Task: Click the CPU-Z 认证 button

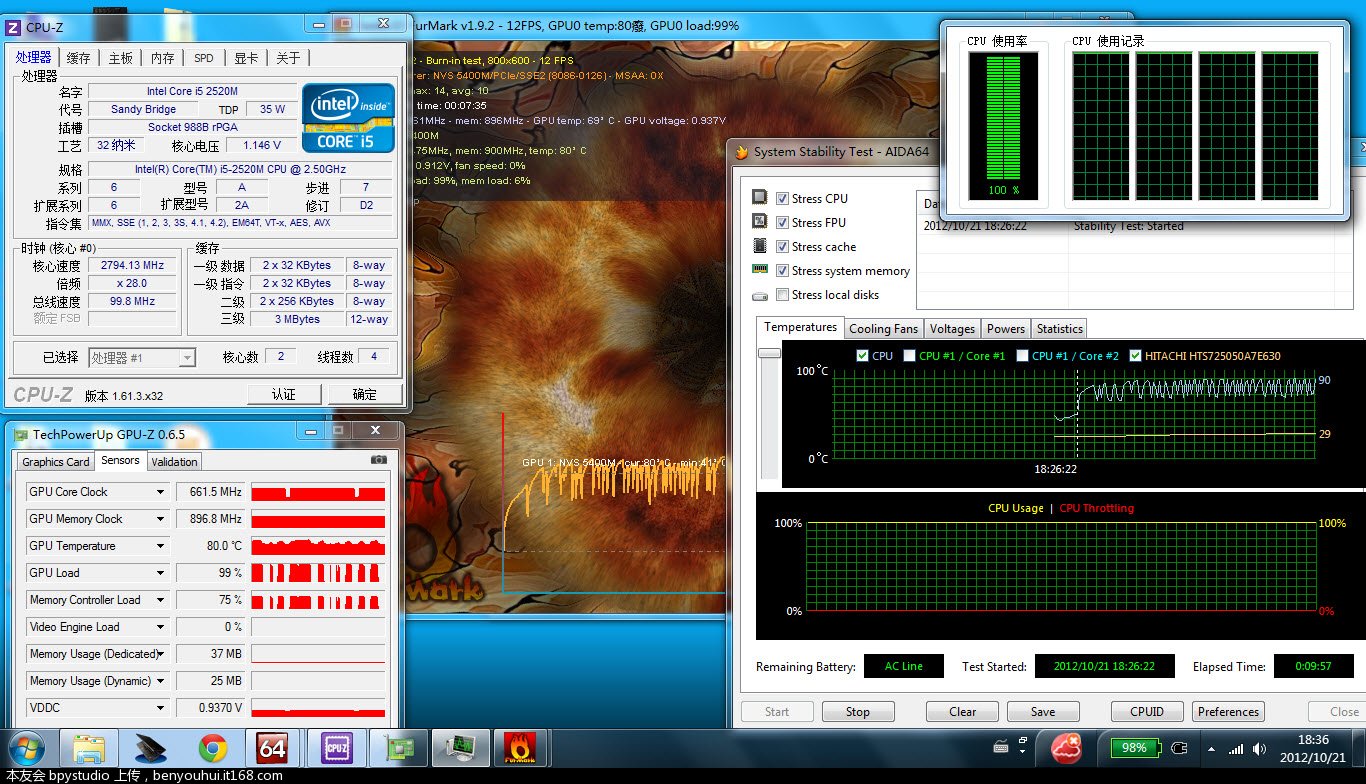Action: point(284,394)
